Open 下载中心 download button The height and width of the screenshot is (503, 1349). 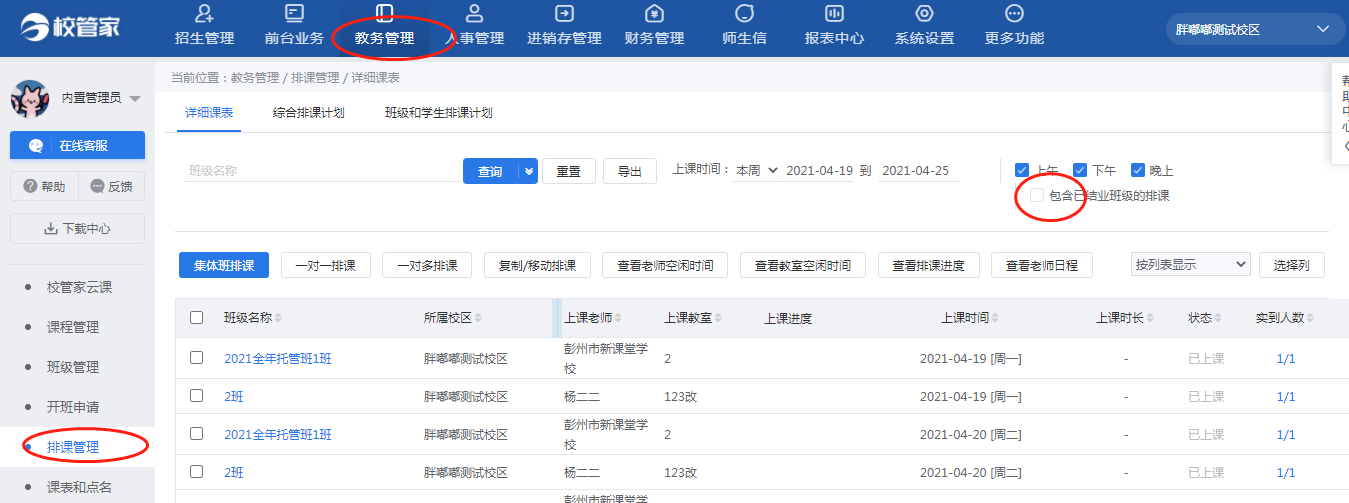tap(77, 228)
